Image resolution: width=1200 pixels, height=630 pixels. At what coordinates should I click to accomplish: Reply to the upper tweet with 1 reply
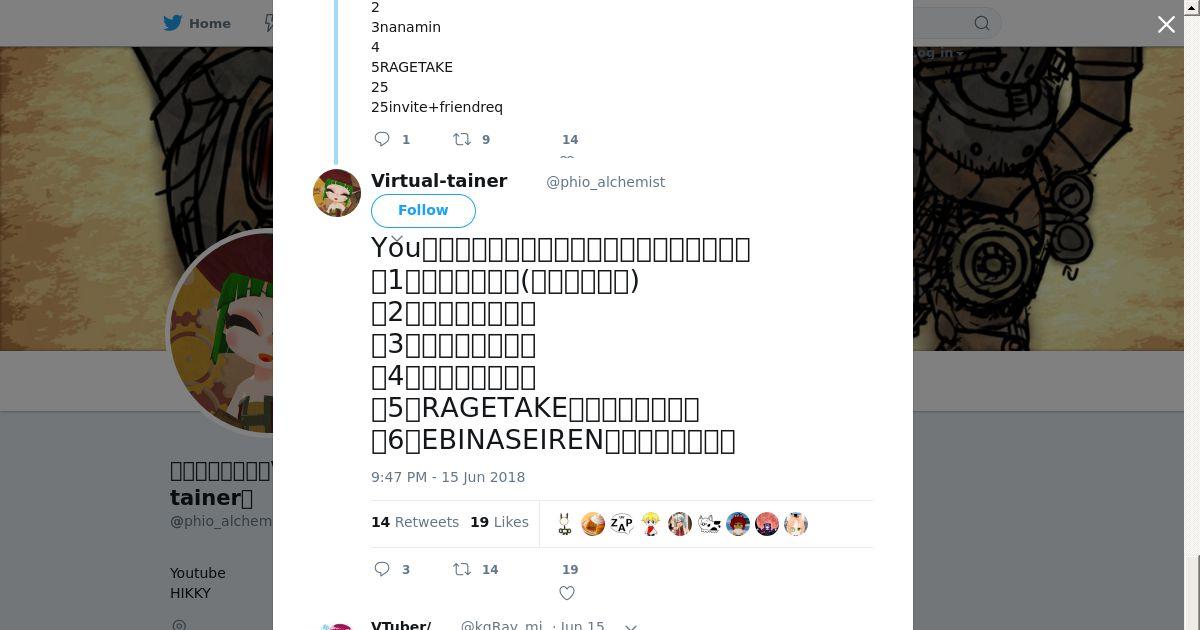click(382, 139)
